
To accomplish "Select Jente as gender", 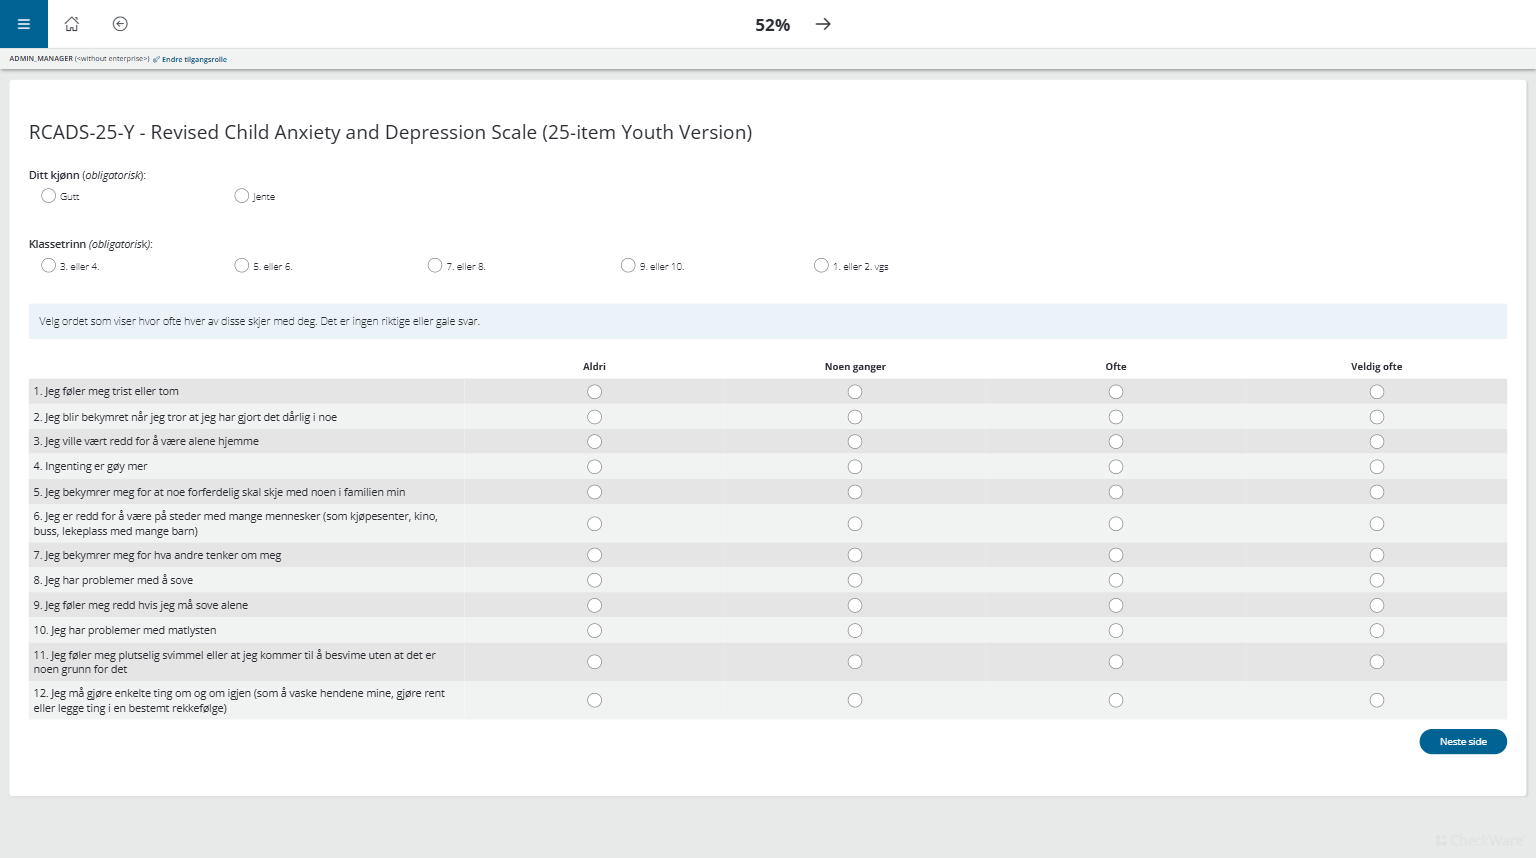I will click(x=241, y=196).
